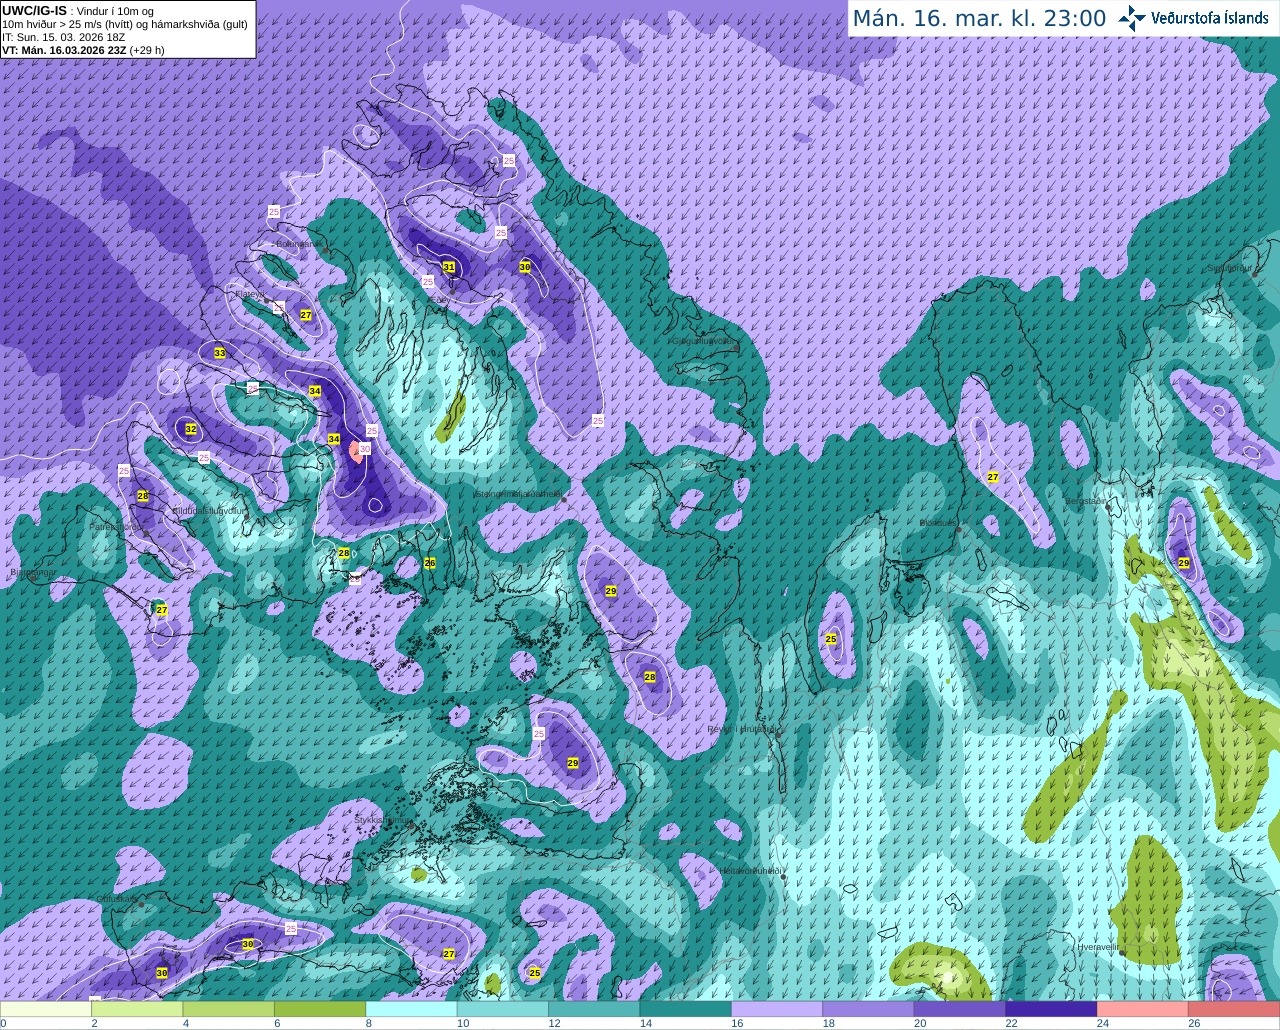Click the Patreksfjörður station label
The image size is (1280, 1030).
[x=117, y=526]
